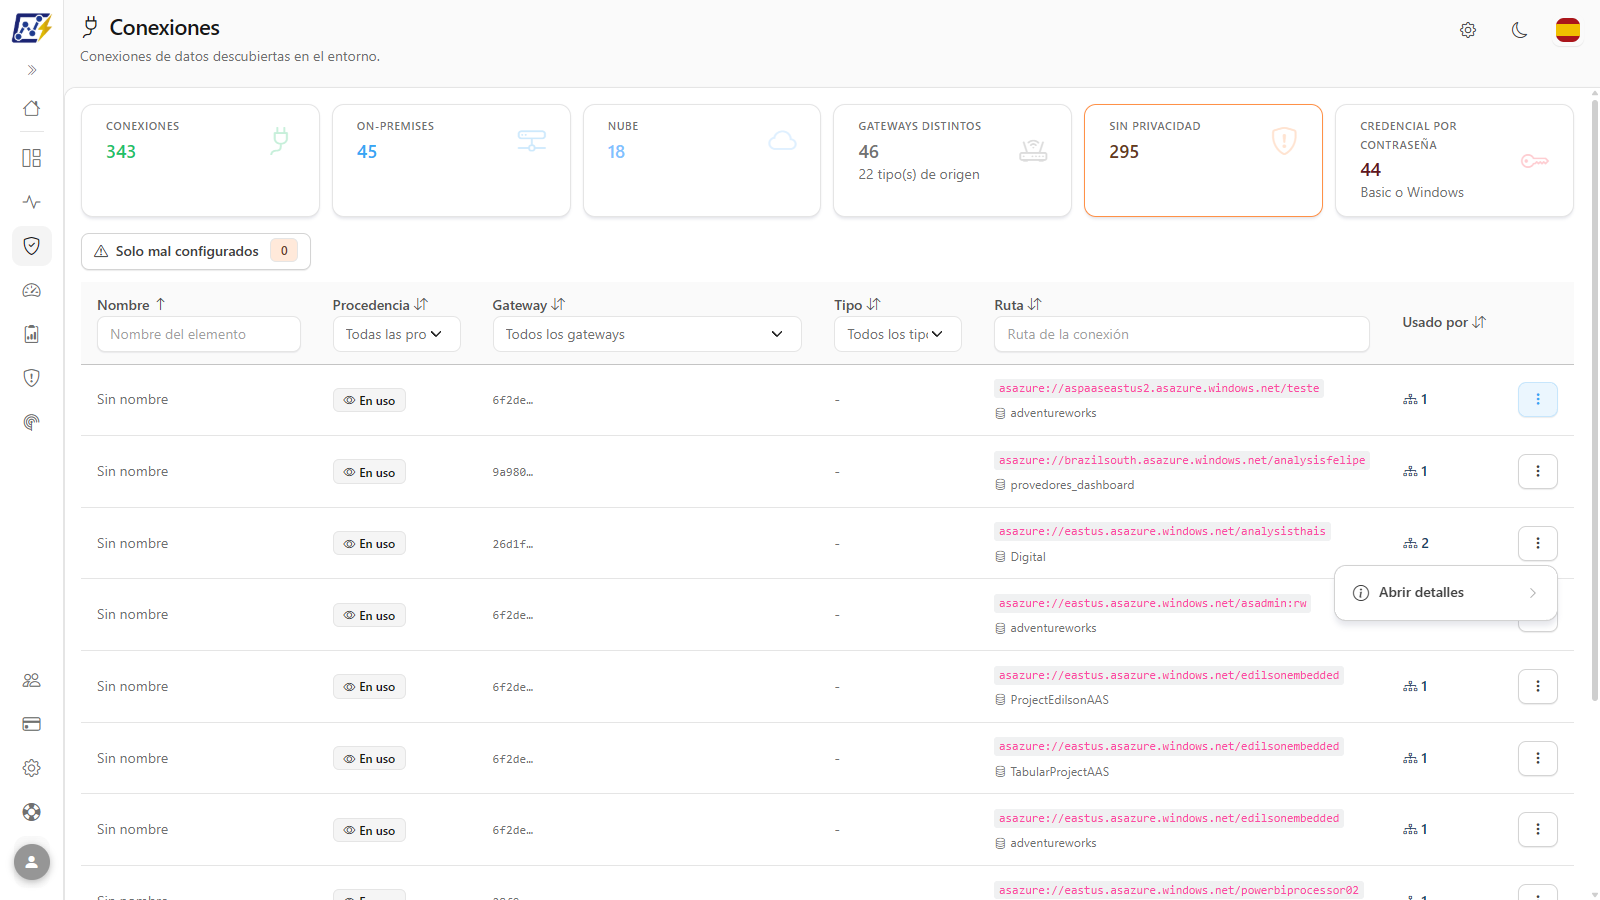Select the Gateways Distintos 46 card
This screenshot has height=900, width=1600.
pyautogui.click(x=952, y=160)
